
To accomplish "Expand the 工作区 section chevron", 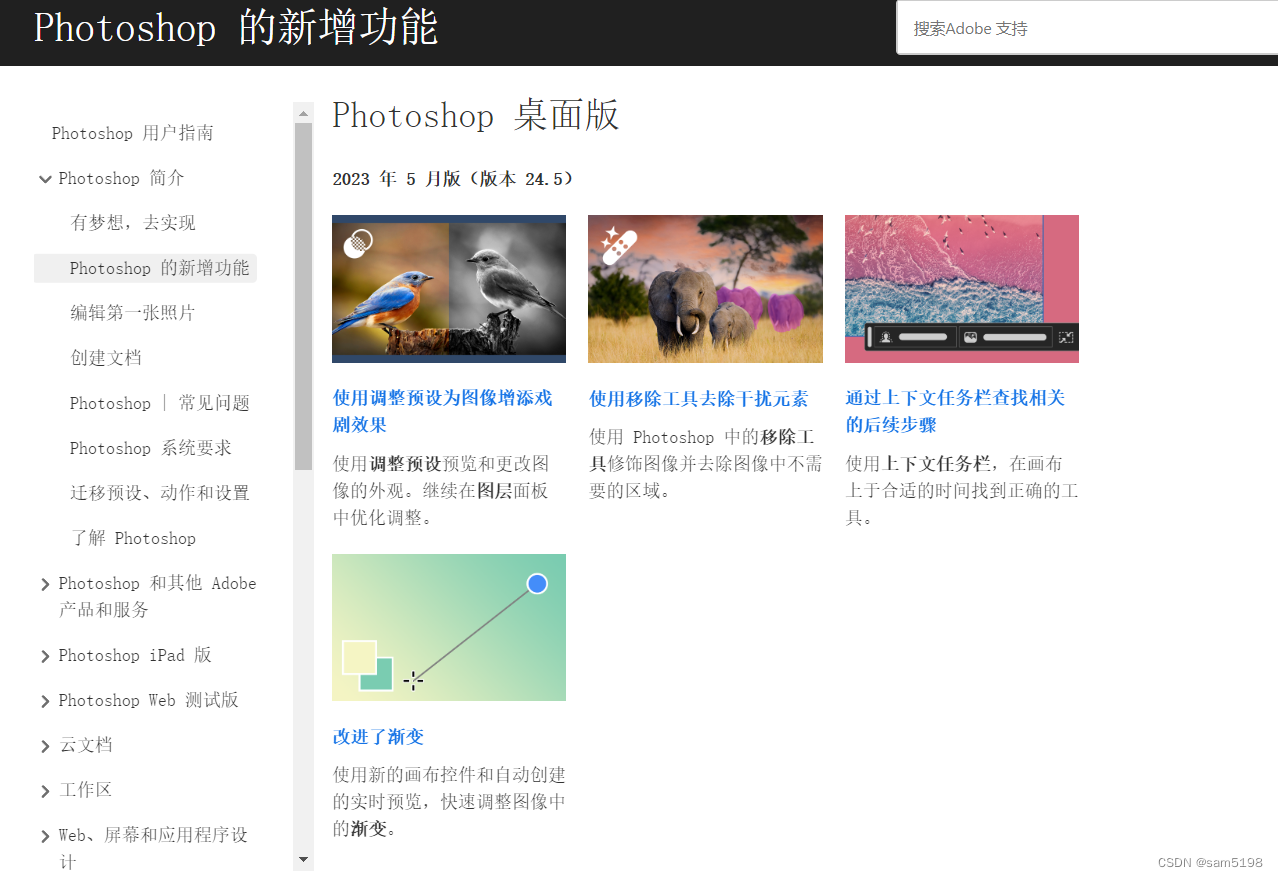I will pos(45,791).
